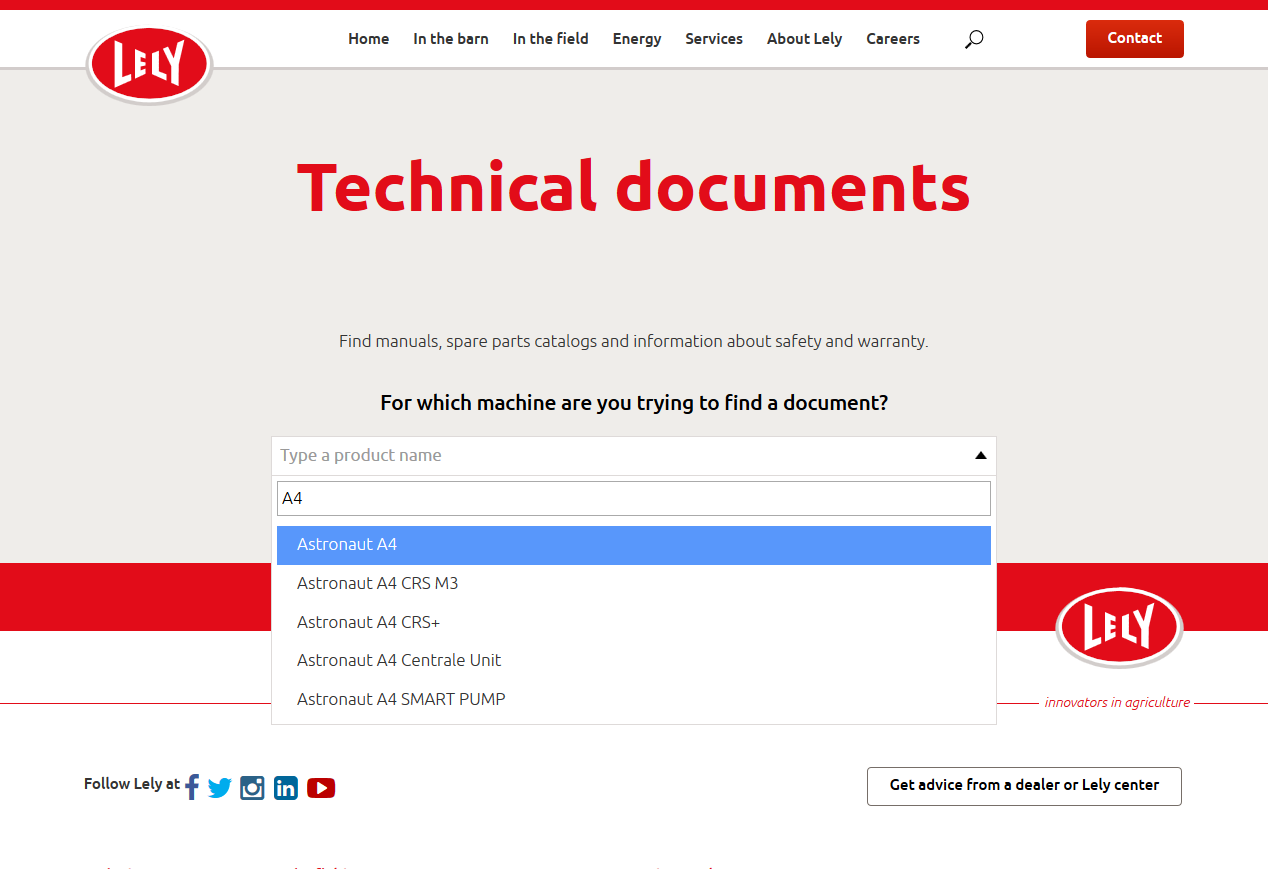Viewport: 1268px width, 869px height.
Task: Click the footer Lely logo
Action: tap(1119, 628)
